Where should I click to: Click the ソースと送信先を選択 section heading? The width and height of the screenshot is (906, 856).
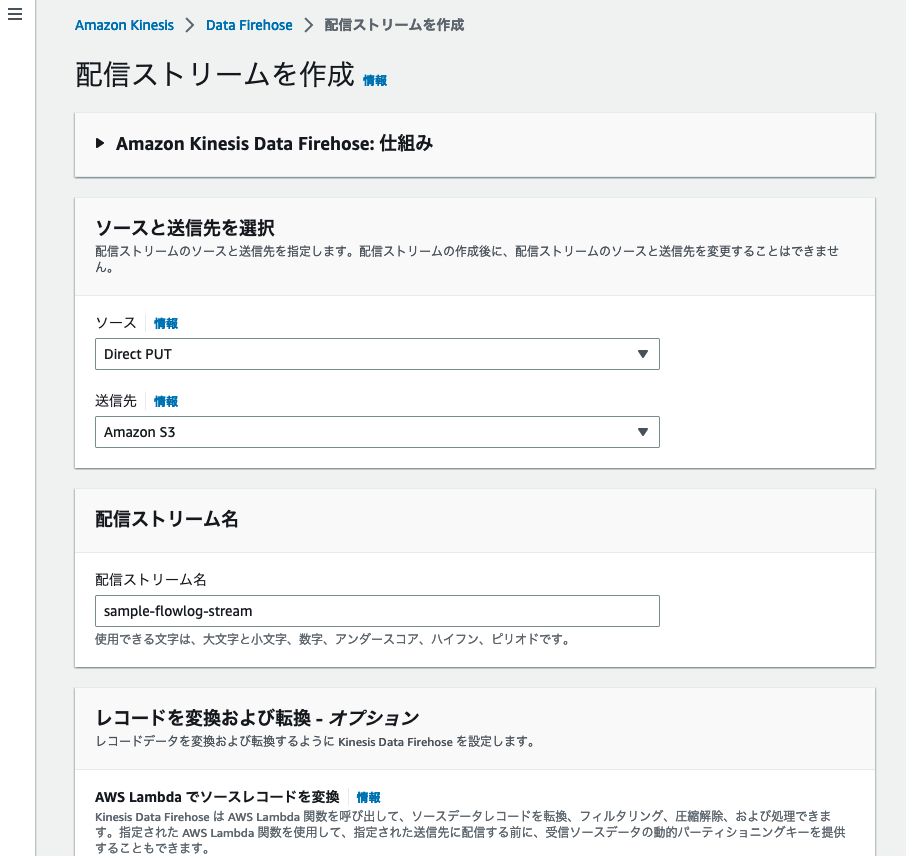185,228
